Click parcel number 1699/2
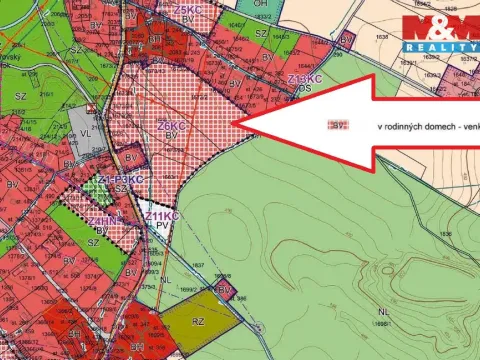480x360 pixels. coord(189,290)
